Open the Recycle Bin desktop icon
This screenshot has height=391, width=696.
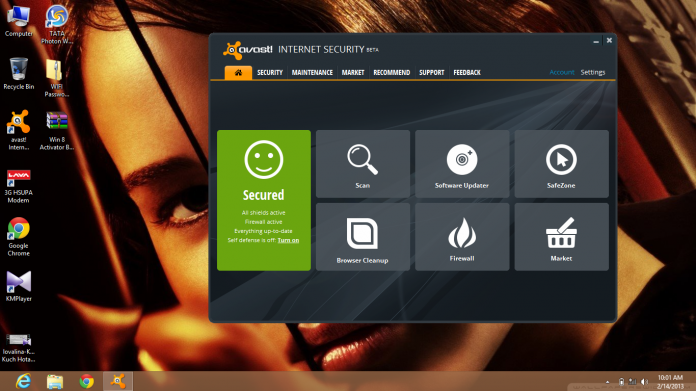(19, 74)
